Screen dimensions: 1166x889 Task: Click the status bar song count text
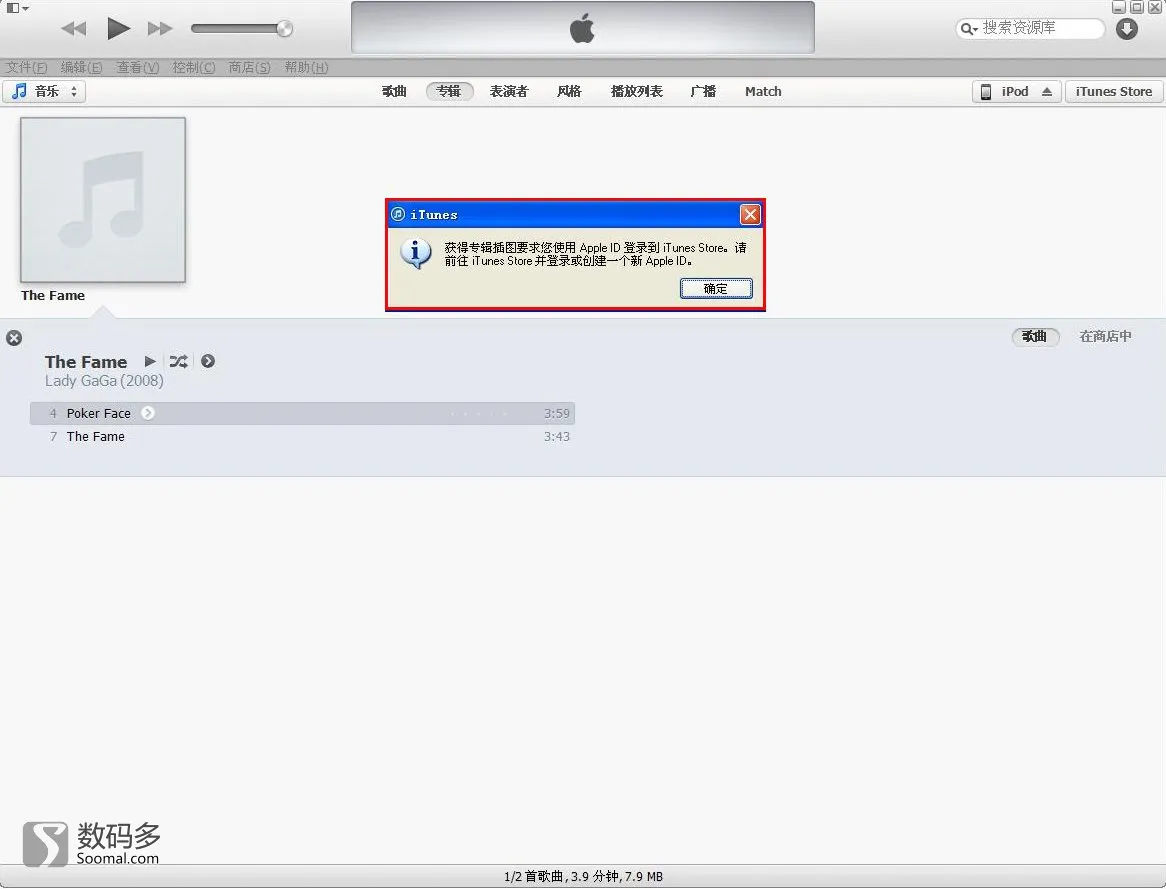(583, 877)
